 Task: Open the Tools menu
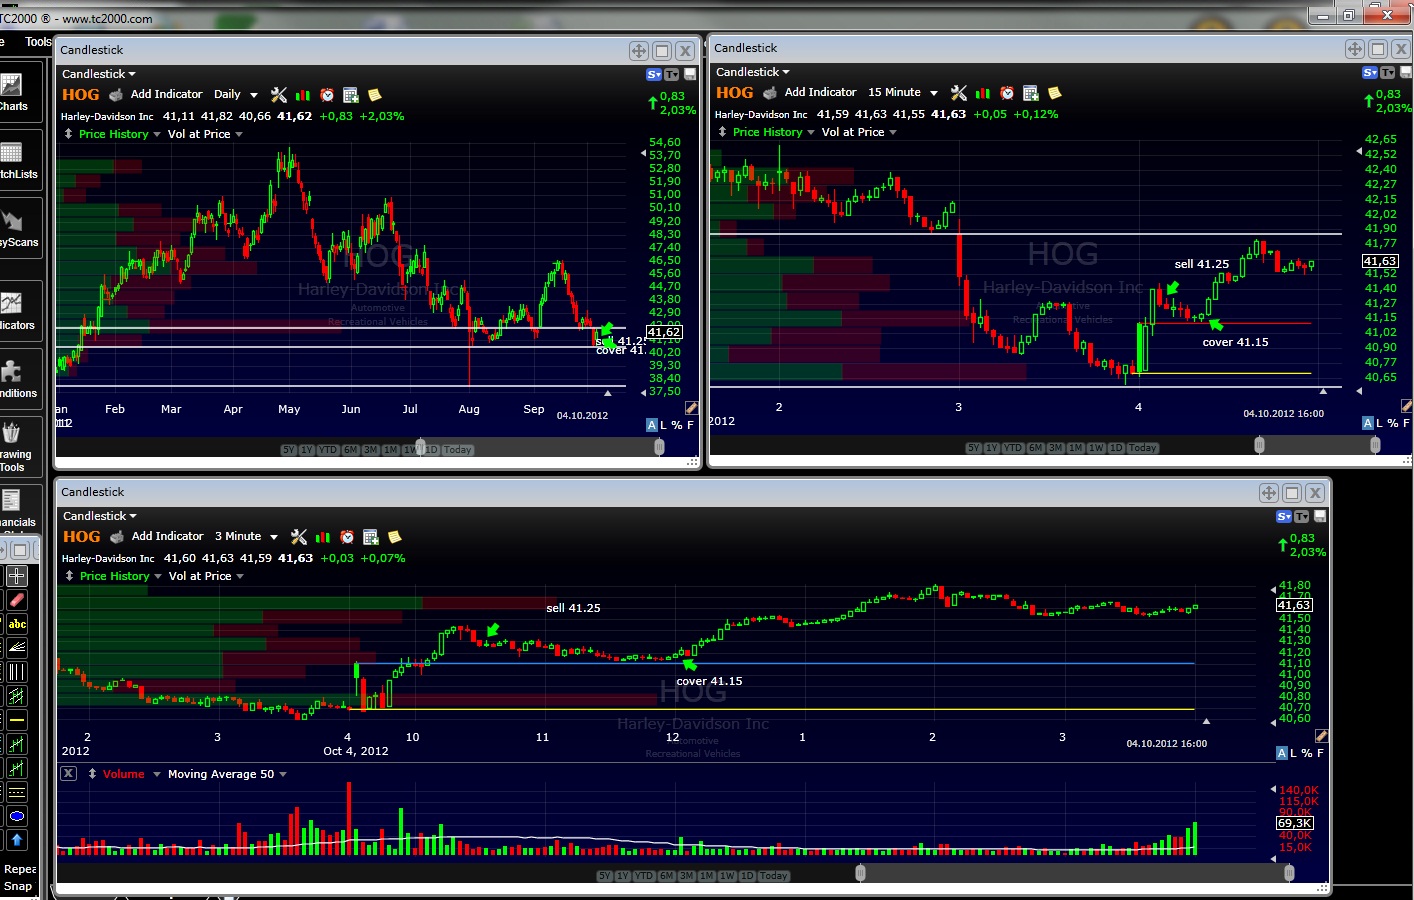(x=38, y=42)
